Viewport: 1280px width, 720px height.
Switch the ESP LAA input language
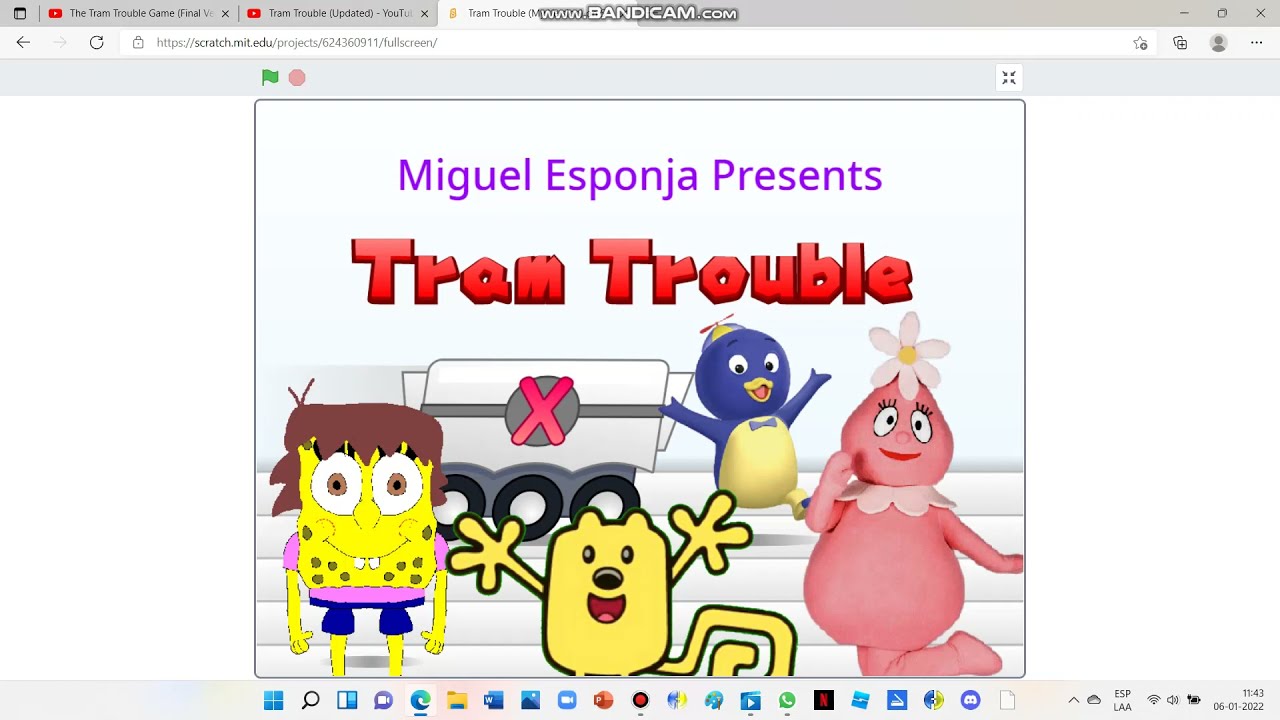[x=1122, y=700]
